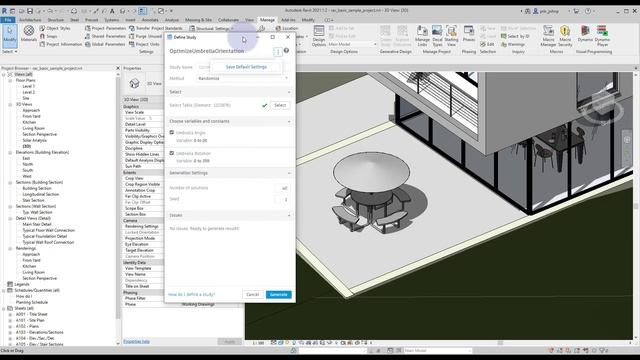
Task: Click Select by ID
Action: coord(515,36)
